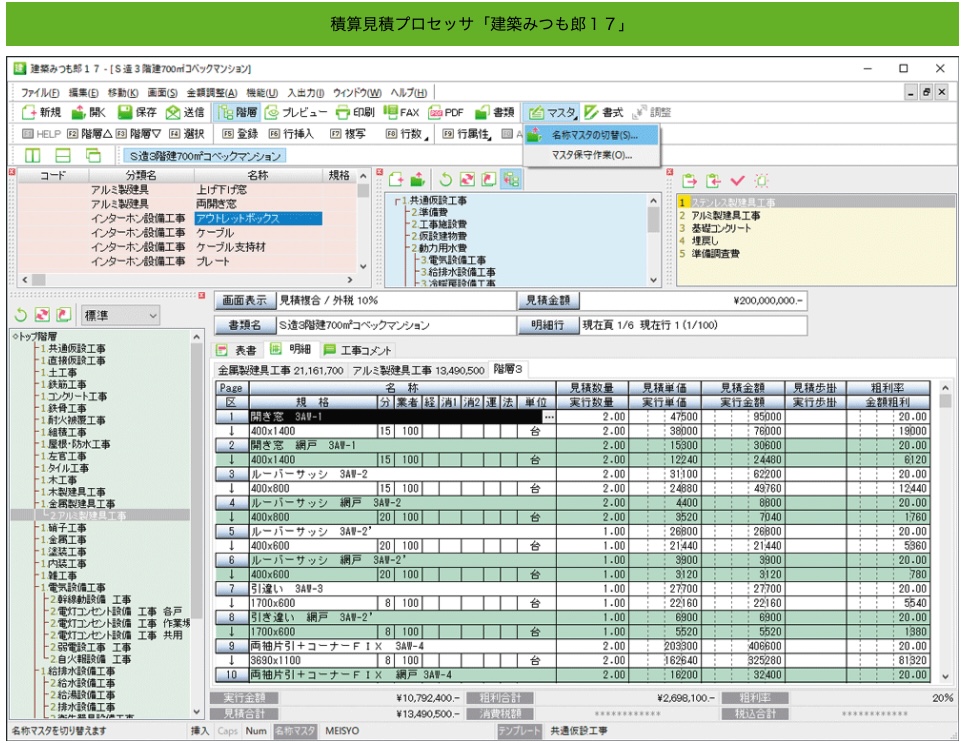
Task: Select 名称マスタの切替(S)... menu entry
Action: pyautogui.click(x=592, y=135)
